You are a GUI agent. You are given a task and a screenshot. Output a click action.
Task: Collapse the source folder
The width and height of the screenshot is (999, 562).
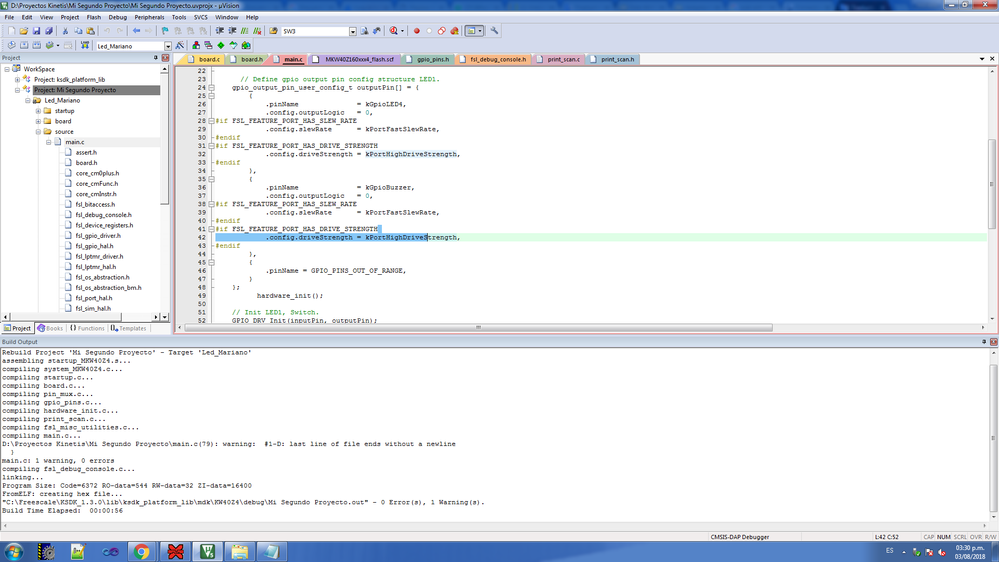point(38,132)
